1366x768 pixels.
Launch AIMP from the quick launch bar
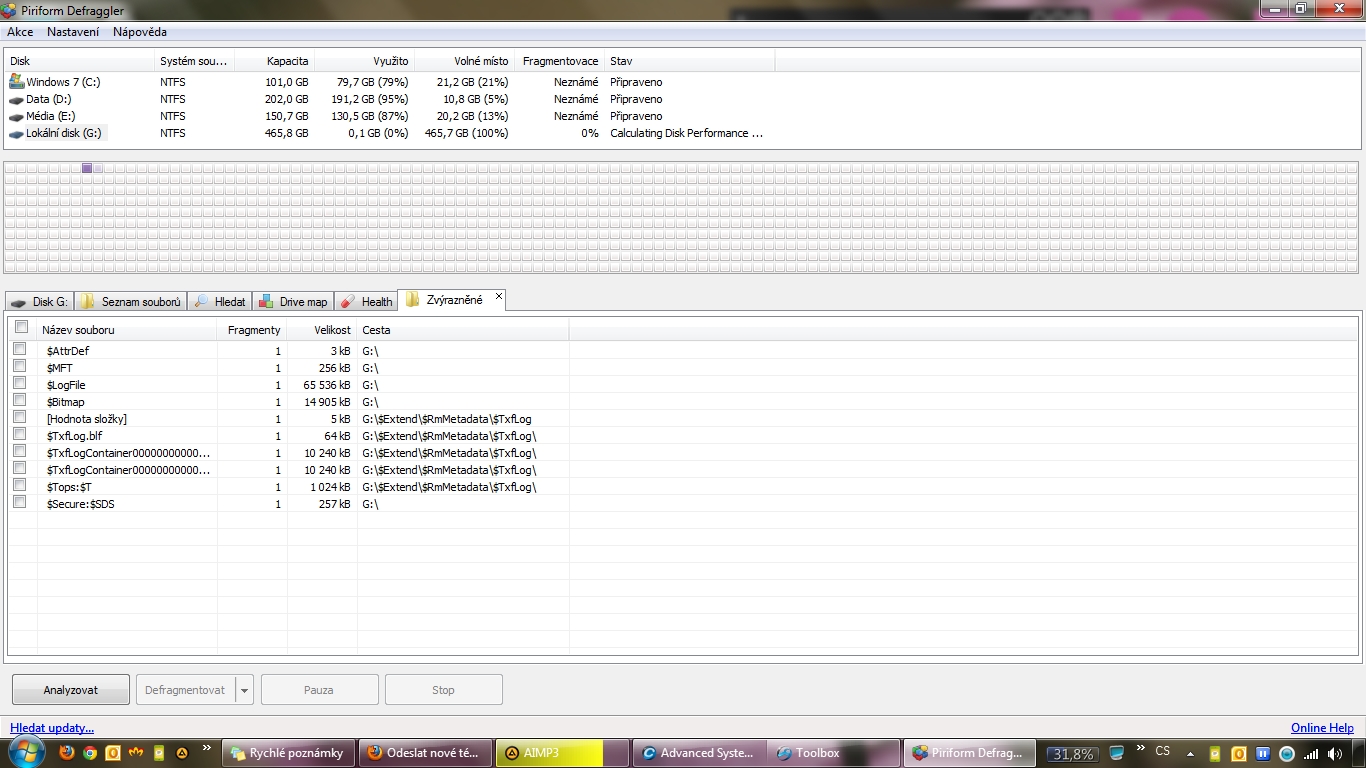pyautogui.click(x=182, y=753)
